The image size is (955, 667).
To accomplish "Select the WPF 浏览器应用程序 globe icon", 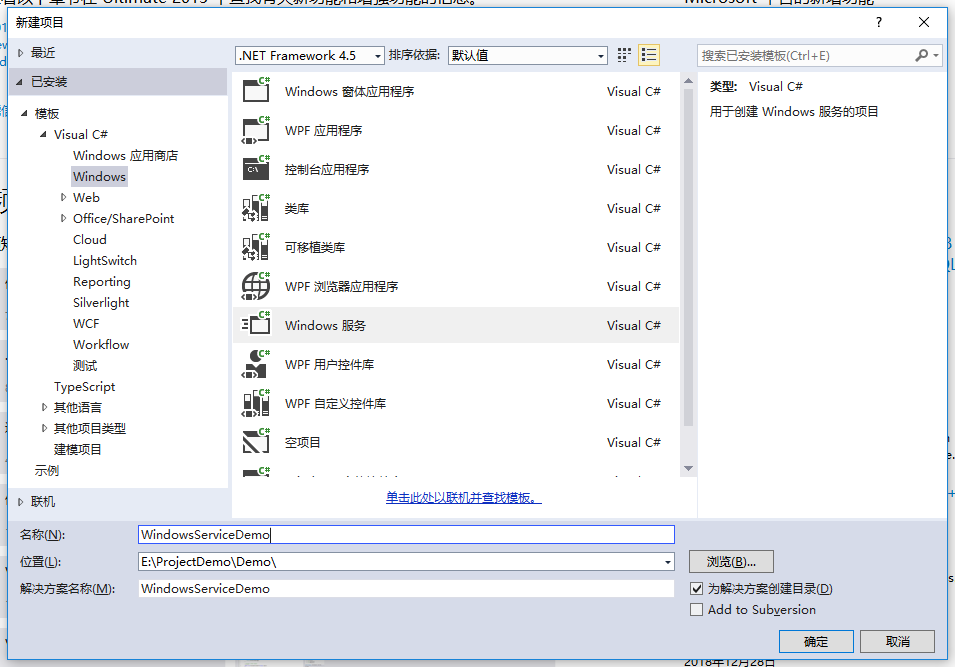I will [256, 286].
